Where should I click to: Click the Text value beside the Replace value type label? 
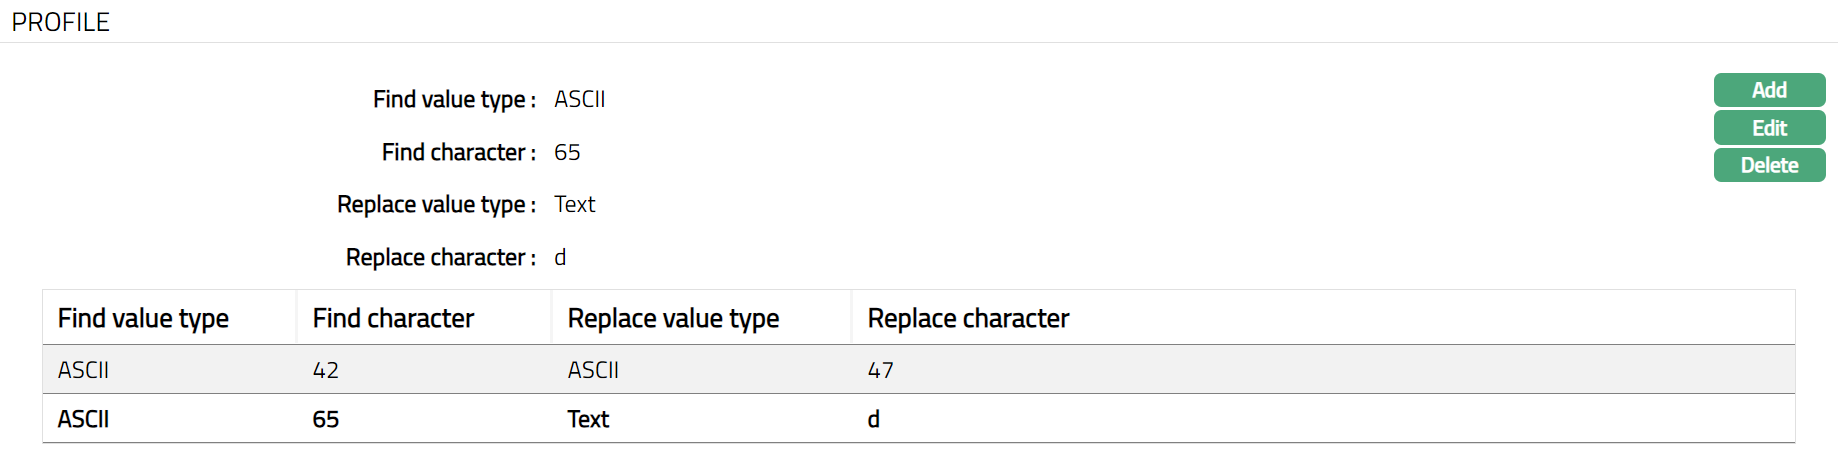pyautogui.click(x=574, y=204)
